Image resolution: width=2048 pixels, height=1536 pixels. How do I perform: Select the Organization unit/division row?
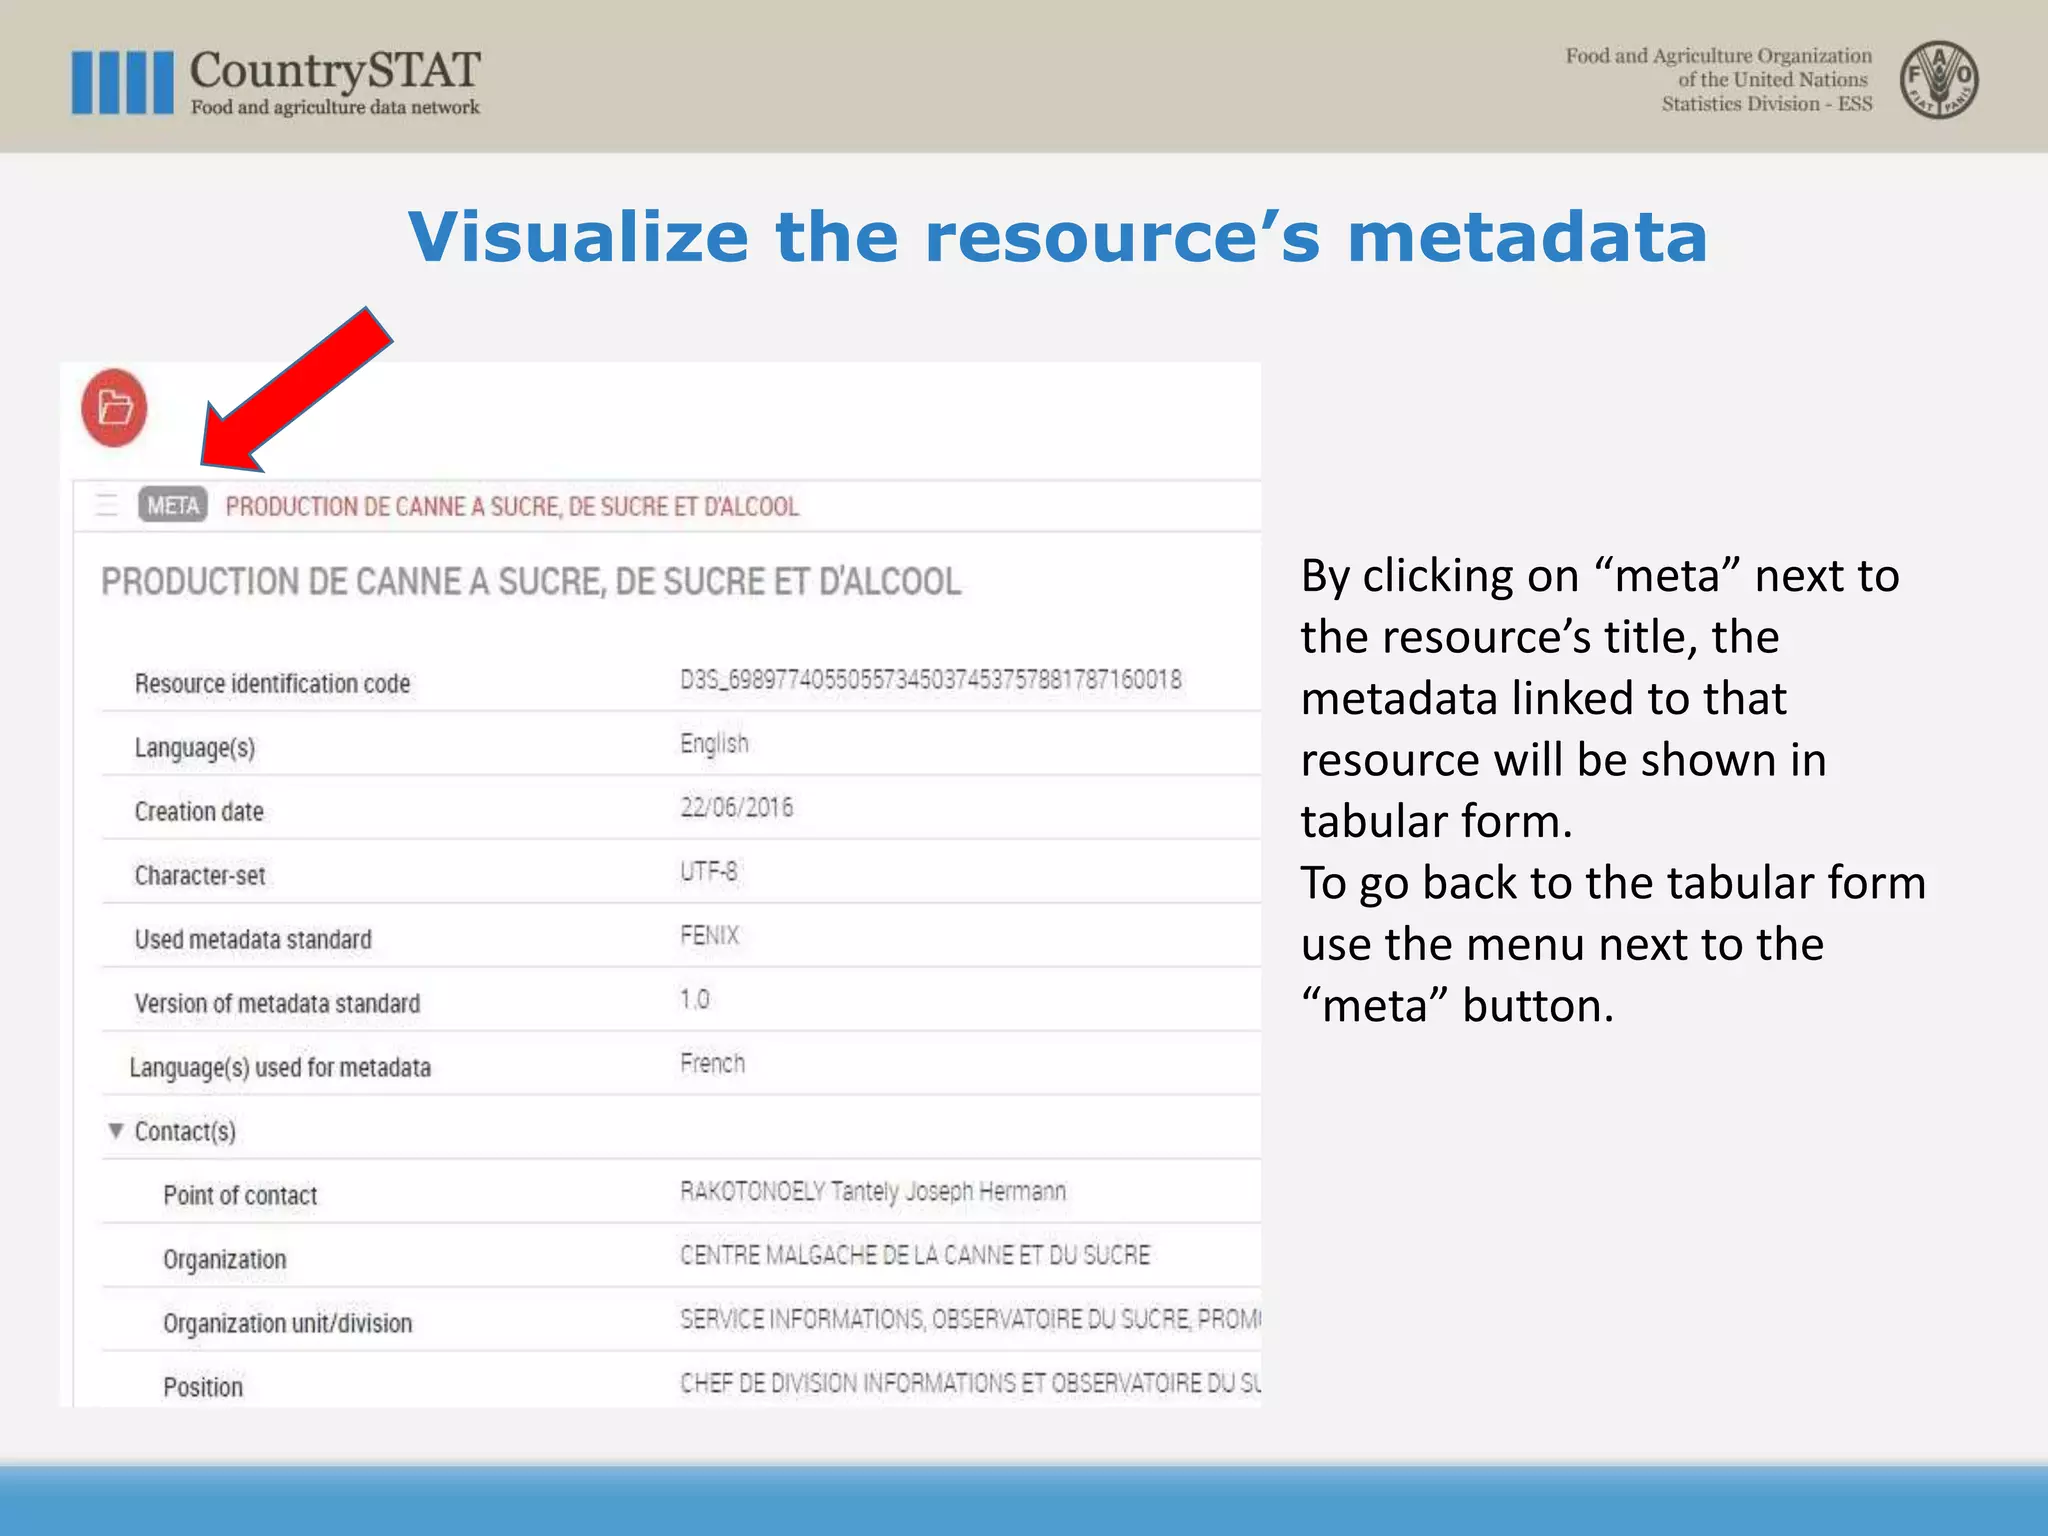[x=681, y=1320]
